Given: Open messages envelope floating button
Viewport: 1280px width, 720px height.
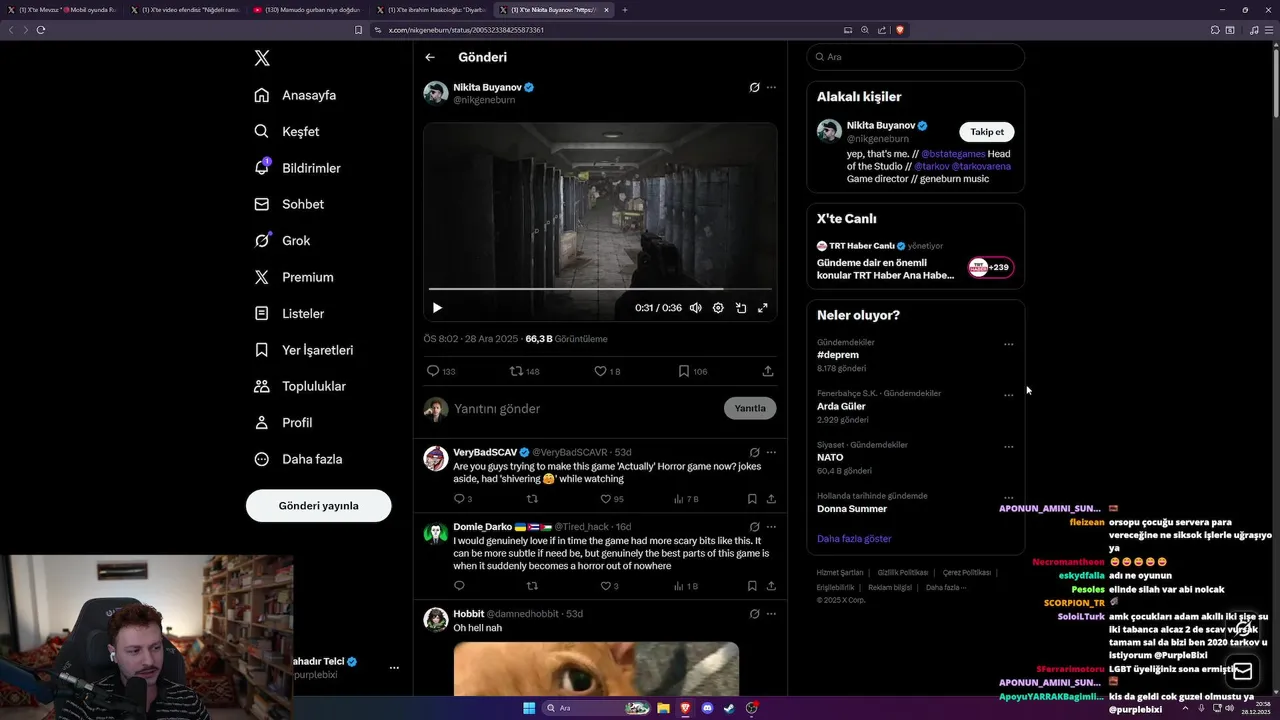Looking at the screenshot, I should coord(1243,671).
